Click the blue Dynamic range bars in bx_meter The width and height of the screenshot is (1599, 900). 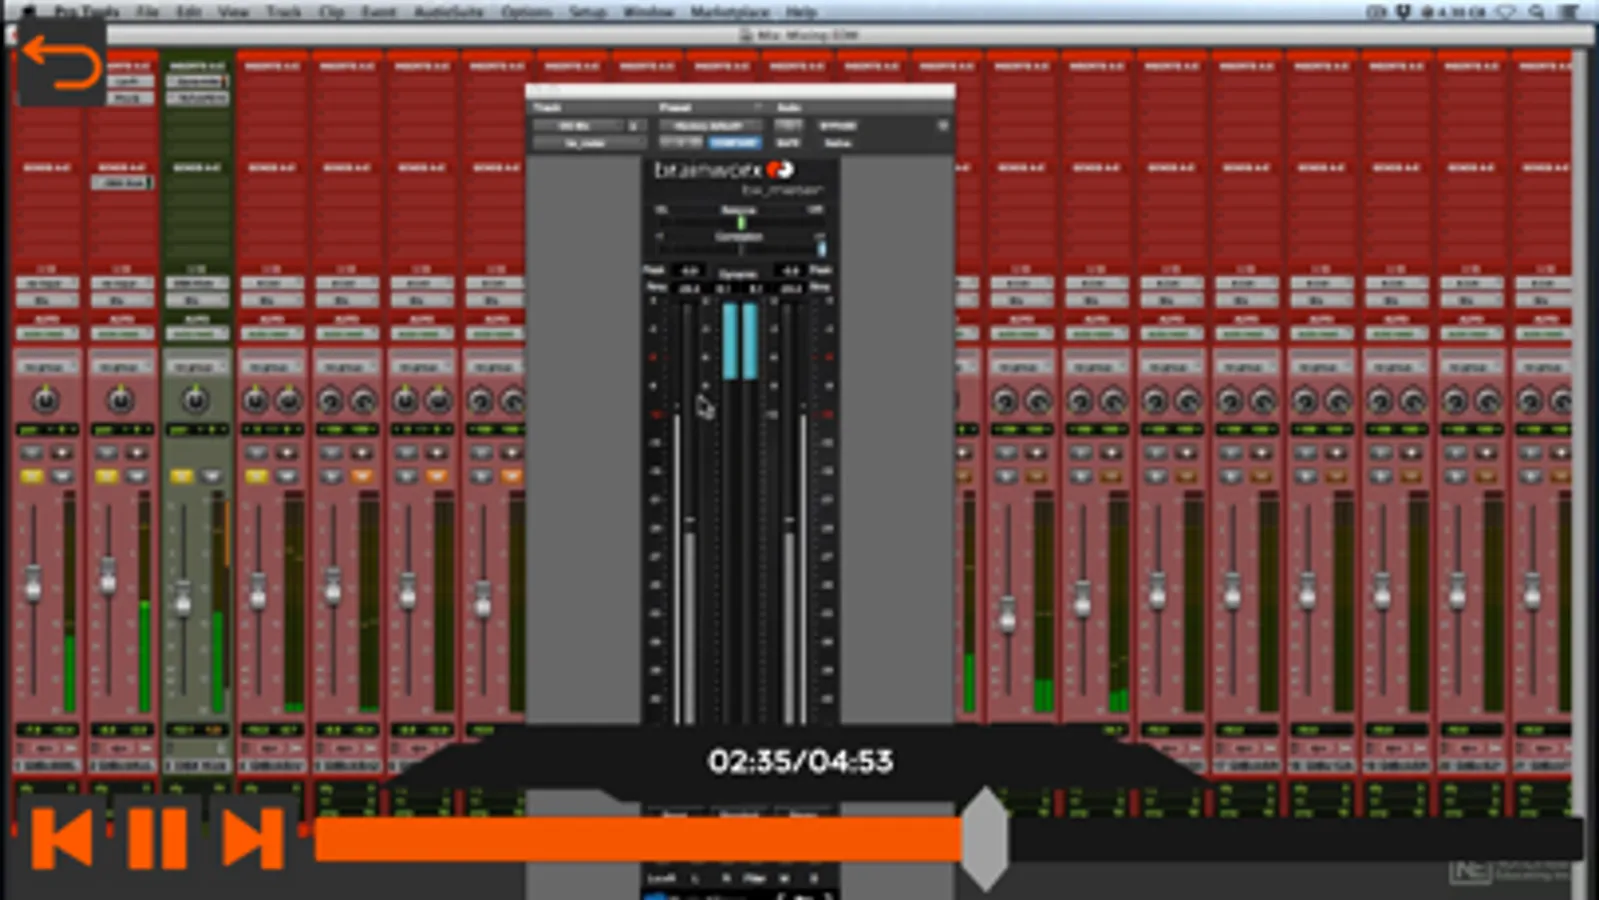point(740,341)
